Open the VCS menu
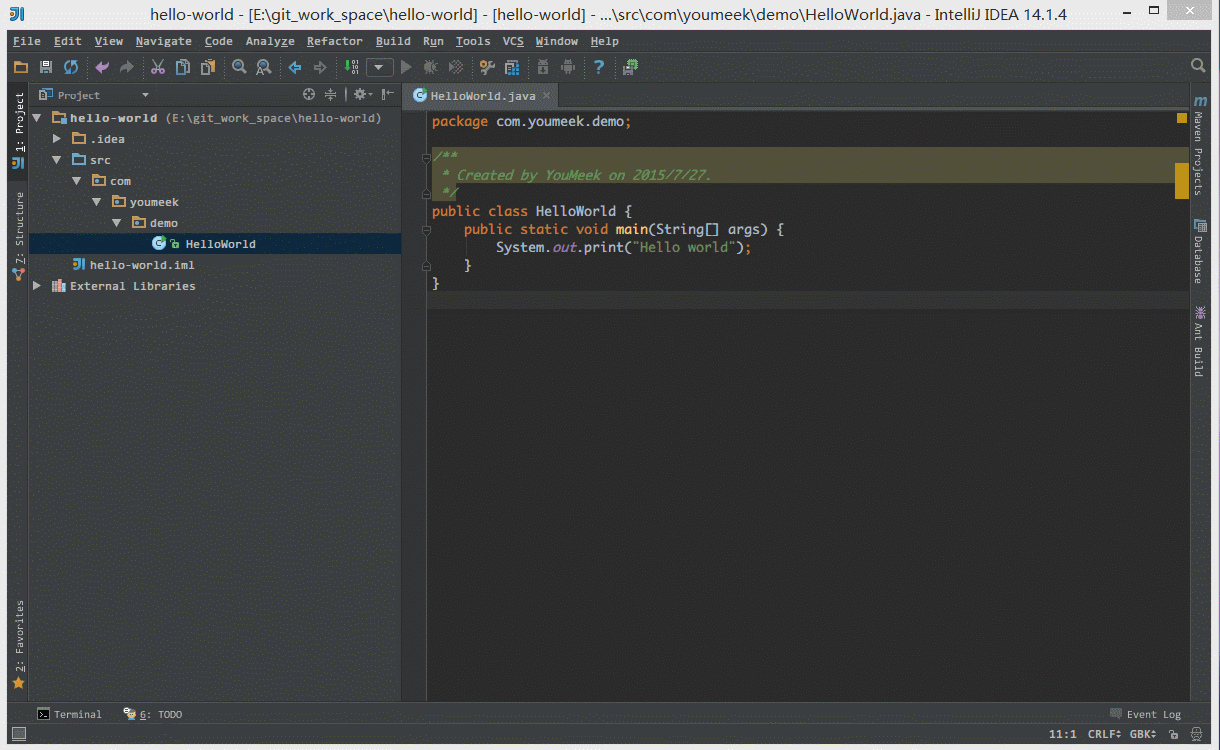The image size is (1220, 750). pos(512,41)
